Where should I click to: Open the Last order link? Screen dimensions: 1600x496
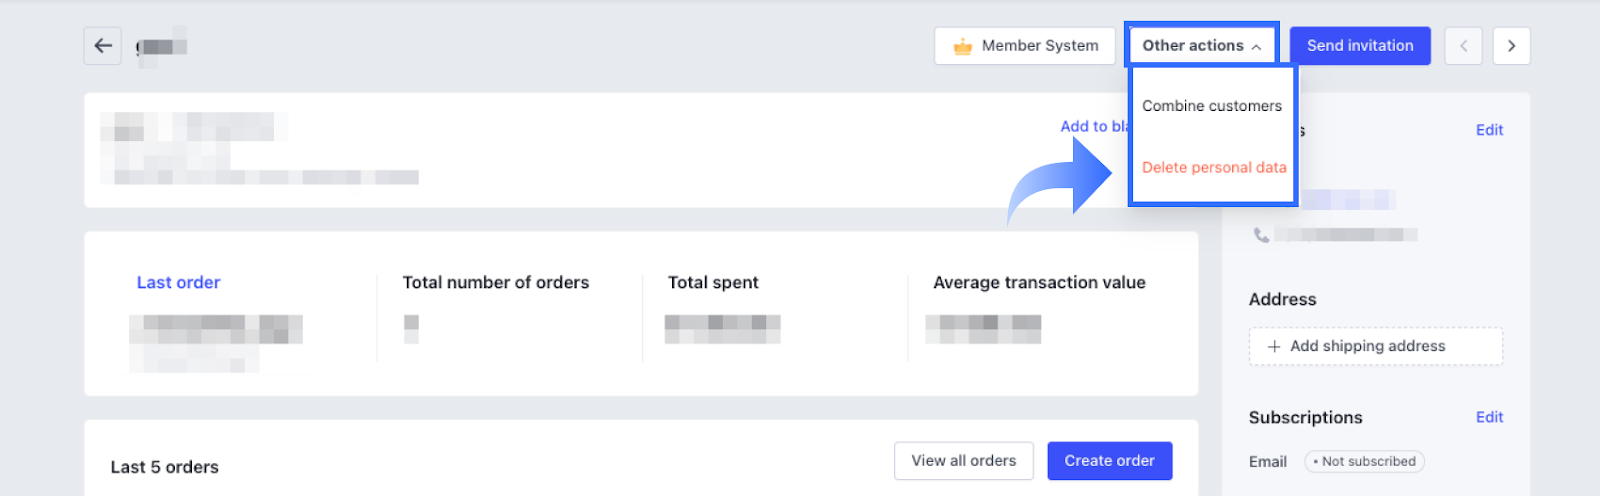178,283
